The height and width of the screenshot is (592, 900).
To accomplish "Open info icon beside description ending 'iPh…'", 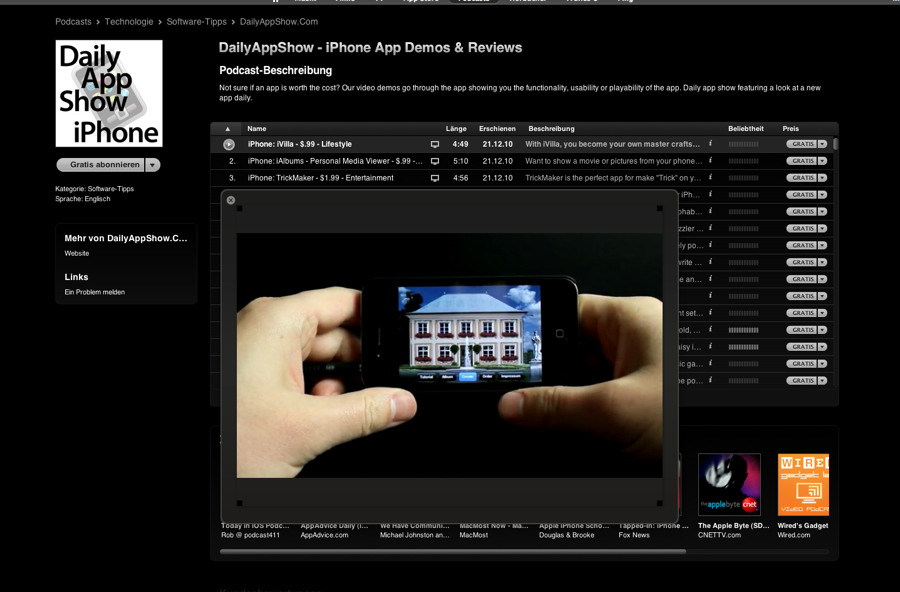I will (711, 194).
